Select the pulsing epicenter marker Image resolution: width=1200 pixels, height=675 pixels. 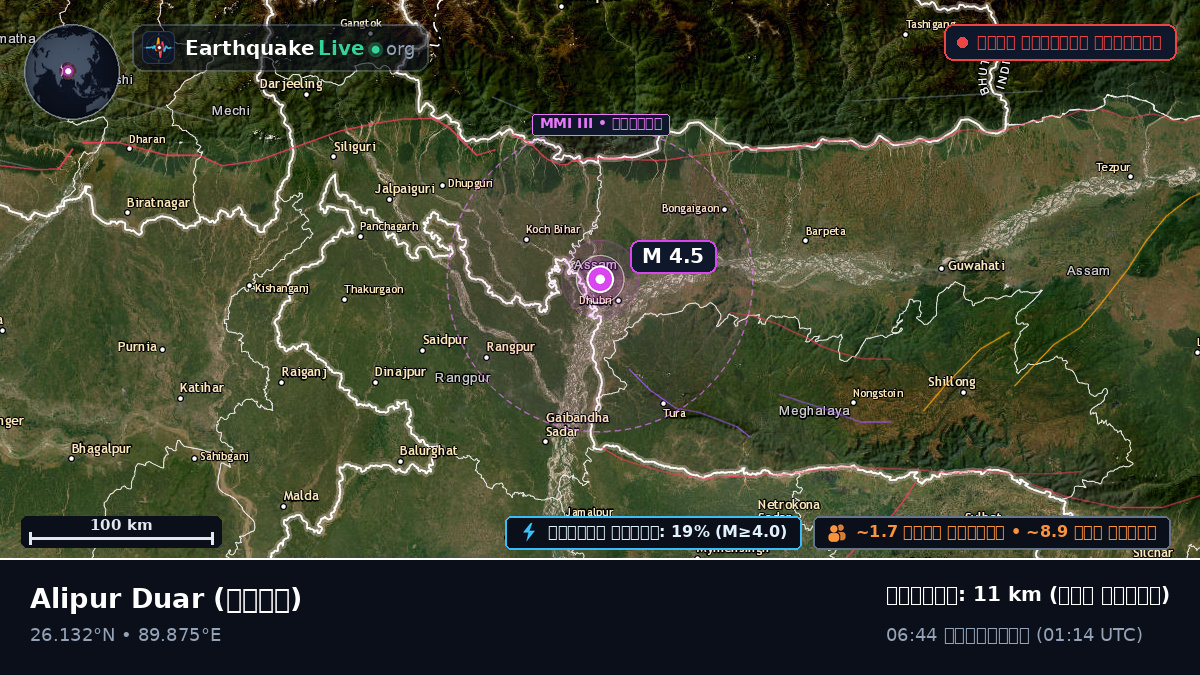tap(600, 279)
